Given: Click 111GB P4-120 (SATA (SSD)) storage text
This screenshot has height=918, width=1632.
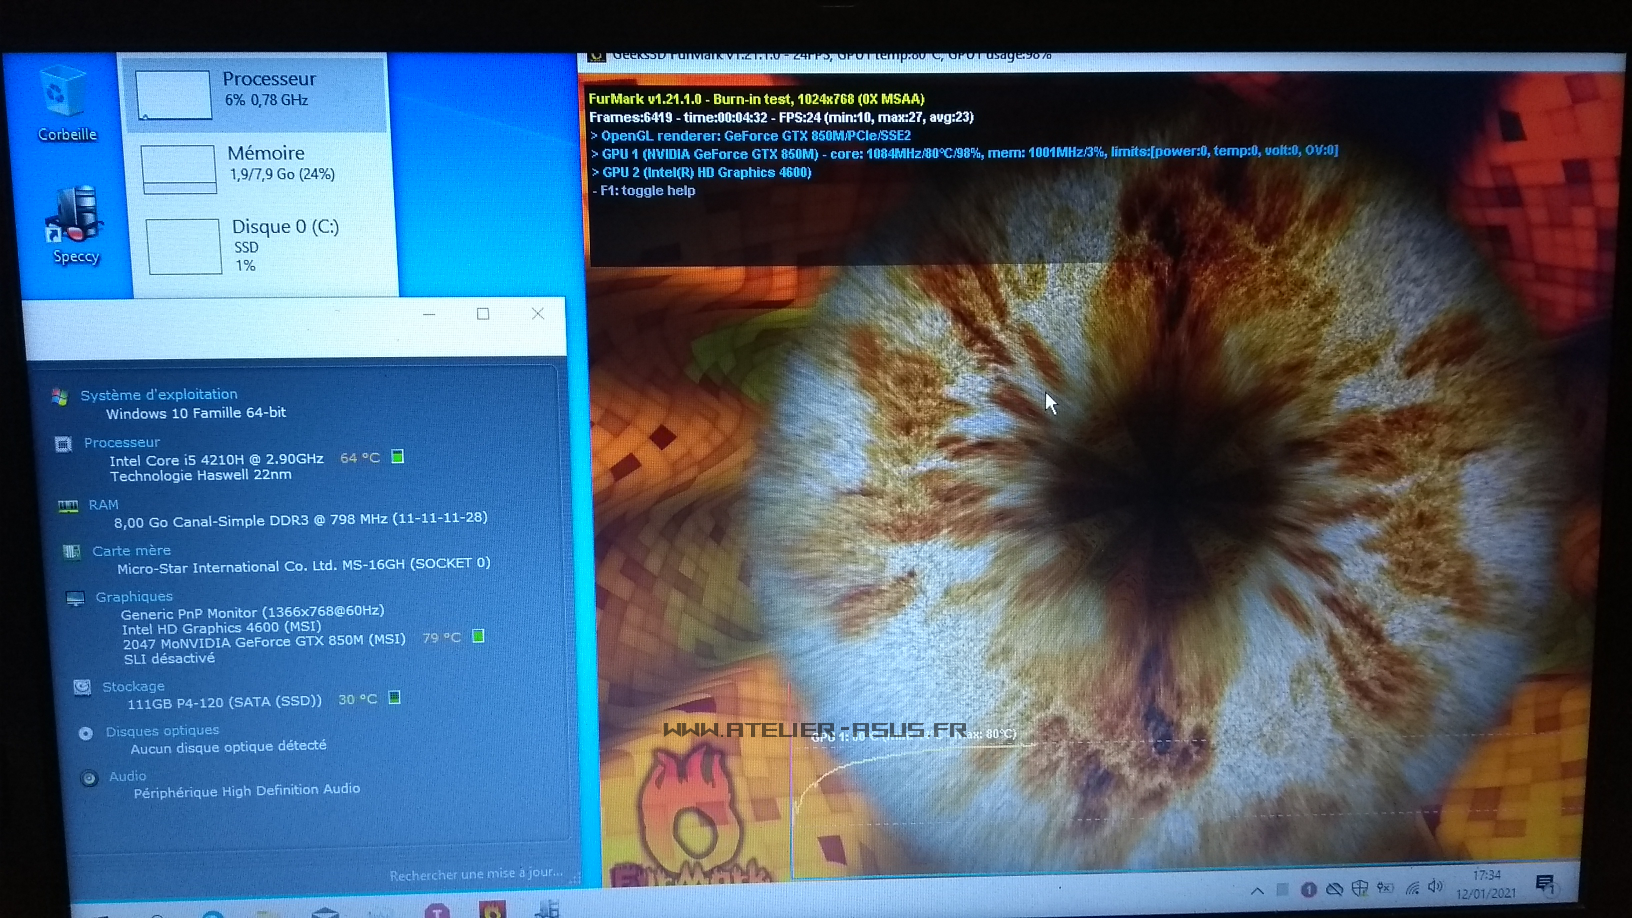Looking at the screenshot, I should (224, 702).
